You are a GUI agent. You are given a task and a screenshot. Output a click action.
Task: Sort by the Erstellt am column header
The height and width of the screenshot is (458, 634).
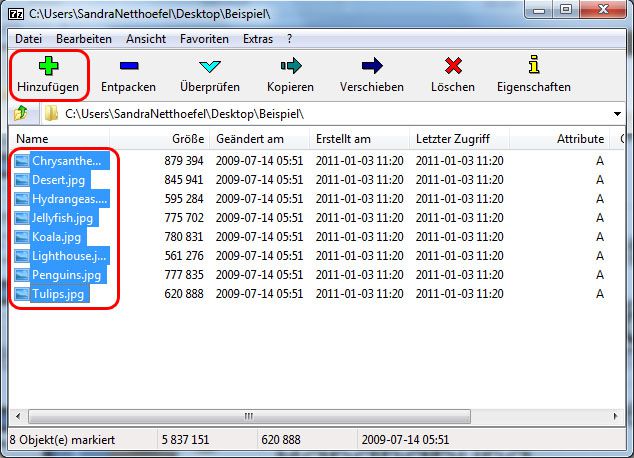point(359,139)
